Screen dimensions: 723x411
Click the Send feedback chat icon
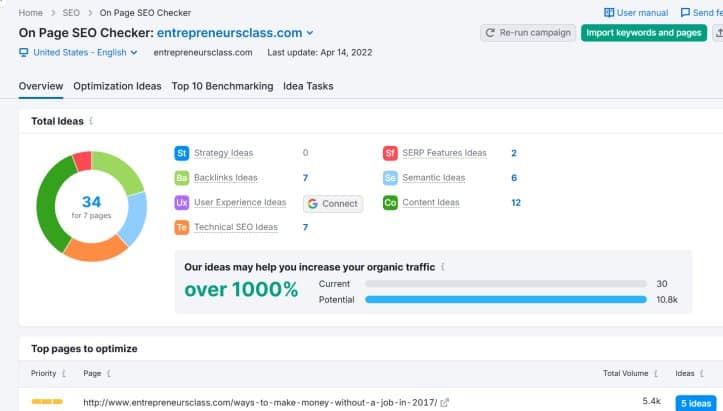point(685,13)
